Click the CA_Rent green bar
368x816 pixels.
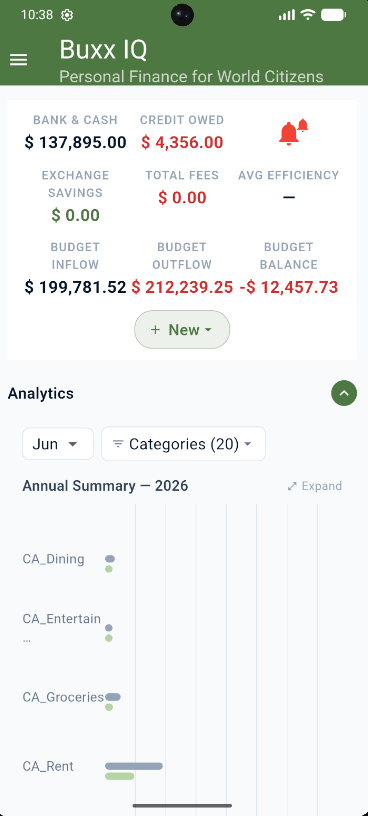[x=119, y=776]
